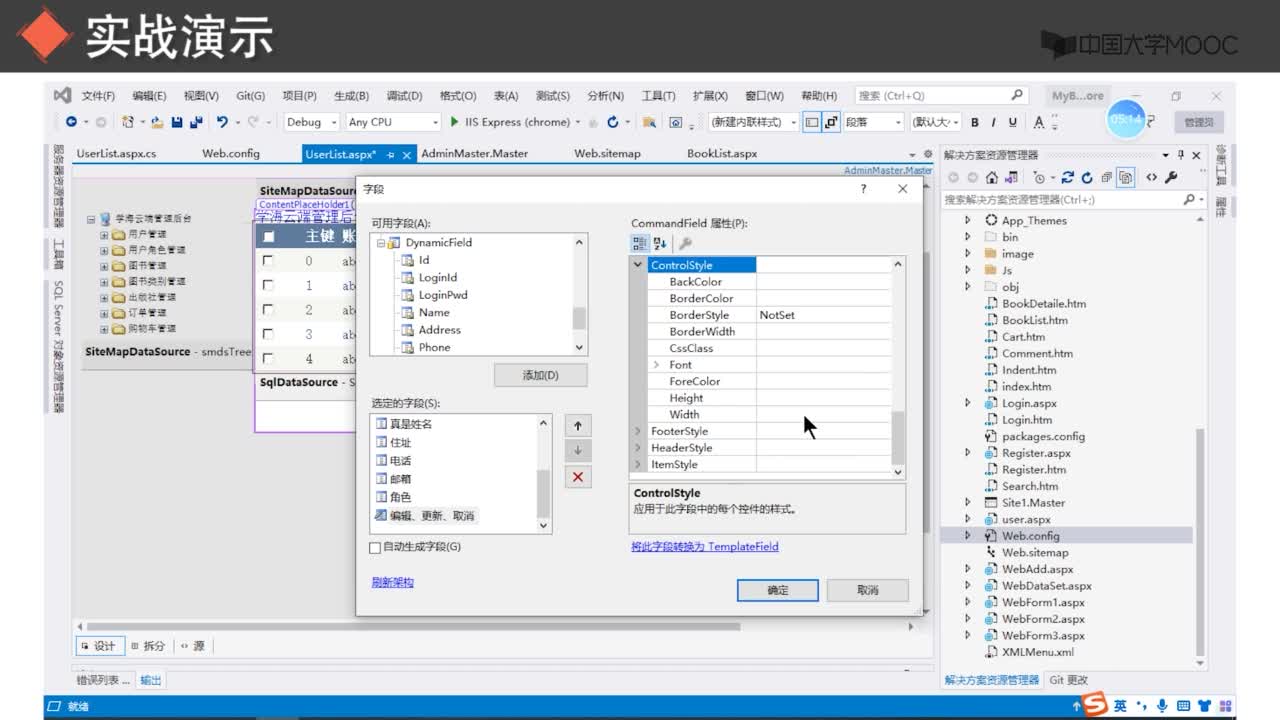Image resolution: width=1280 pixels, height=720 pixels.
Task: Click the help question mark in fields dialog
Action: pos(863,189)
